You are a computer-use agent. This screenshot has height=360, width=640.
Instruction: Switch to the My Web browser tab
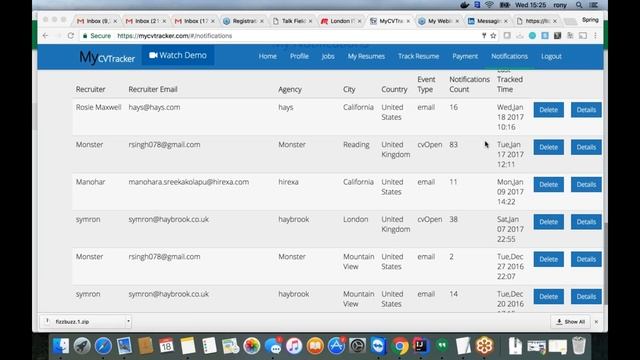pos(438,21)
